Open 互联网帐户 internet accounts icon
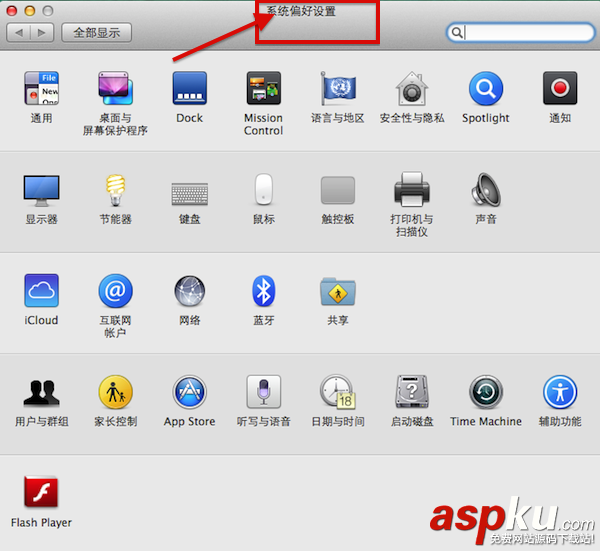The width and height of the screenshot is (600, 551). 115,290
